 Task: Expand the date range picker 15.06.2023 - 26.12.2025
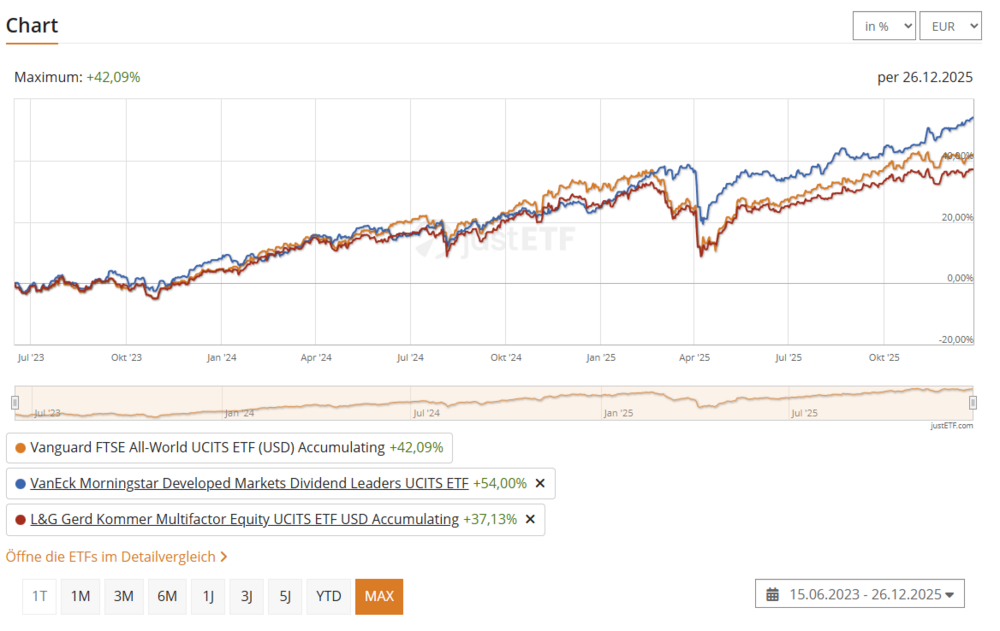(x=860, y=595)
